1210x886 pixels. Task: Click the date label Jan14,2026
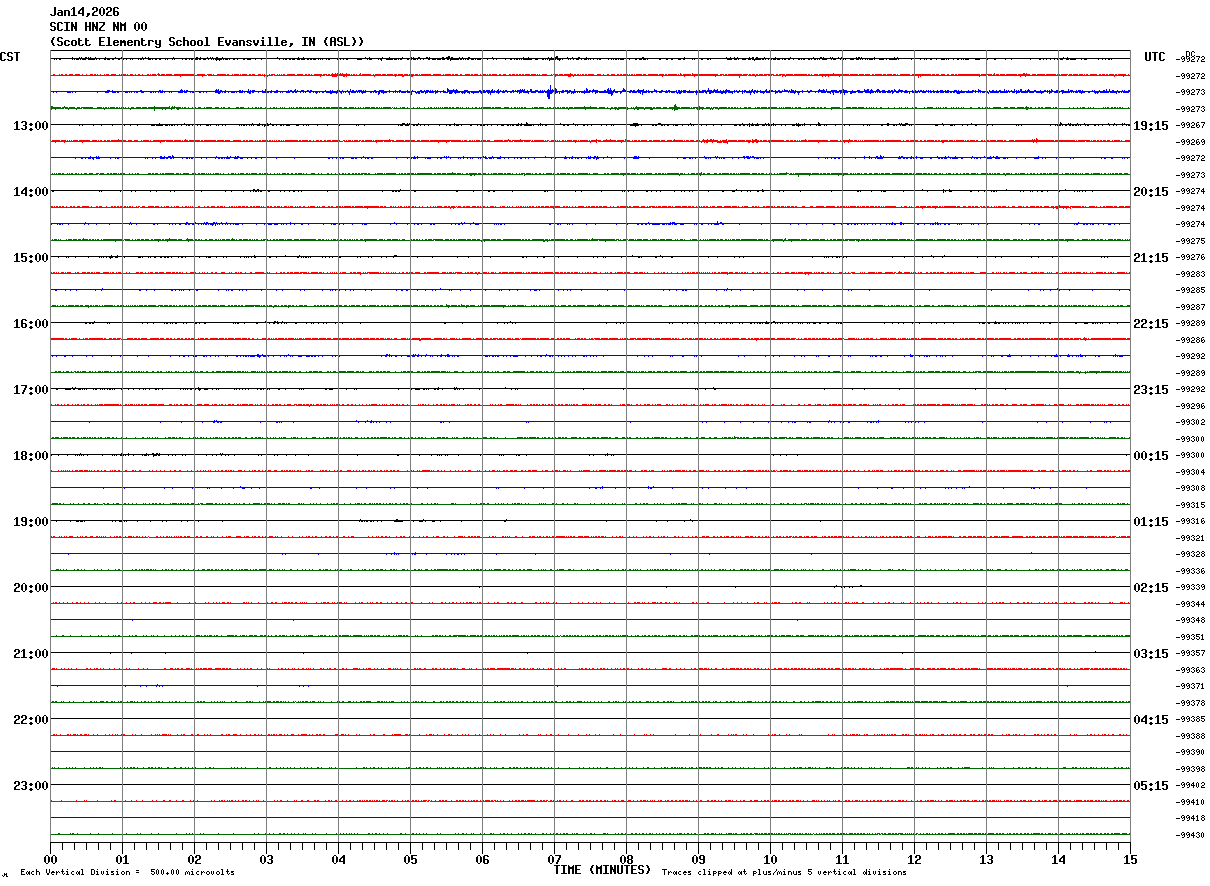tap(84, 12)
